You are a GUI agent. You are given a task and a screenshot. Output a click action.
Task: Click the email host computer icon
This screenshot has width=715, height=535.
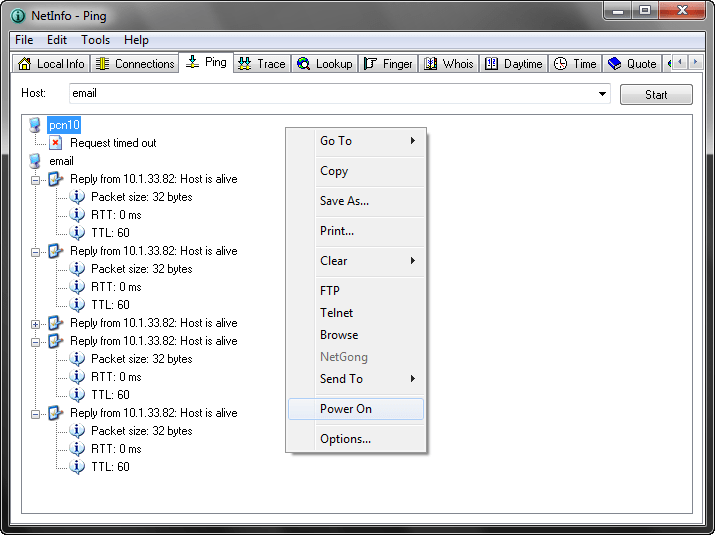click(35, 161)
